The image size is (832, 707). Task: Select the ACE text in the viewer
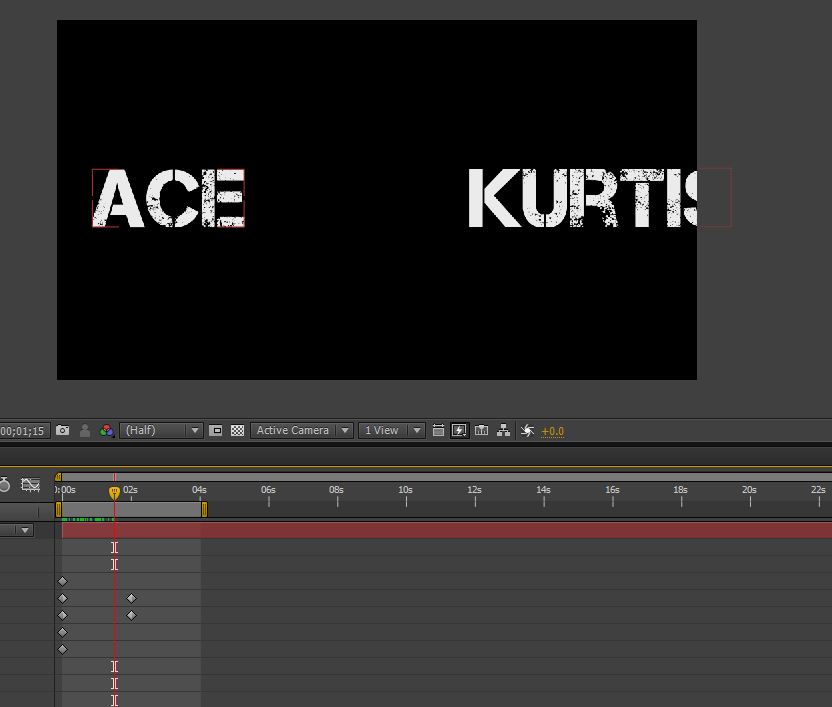169,198
